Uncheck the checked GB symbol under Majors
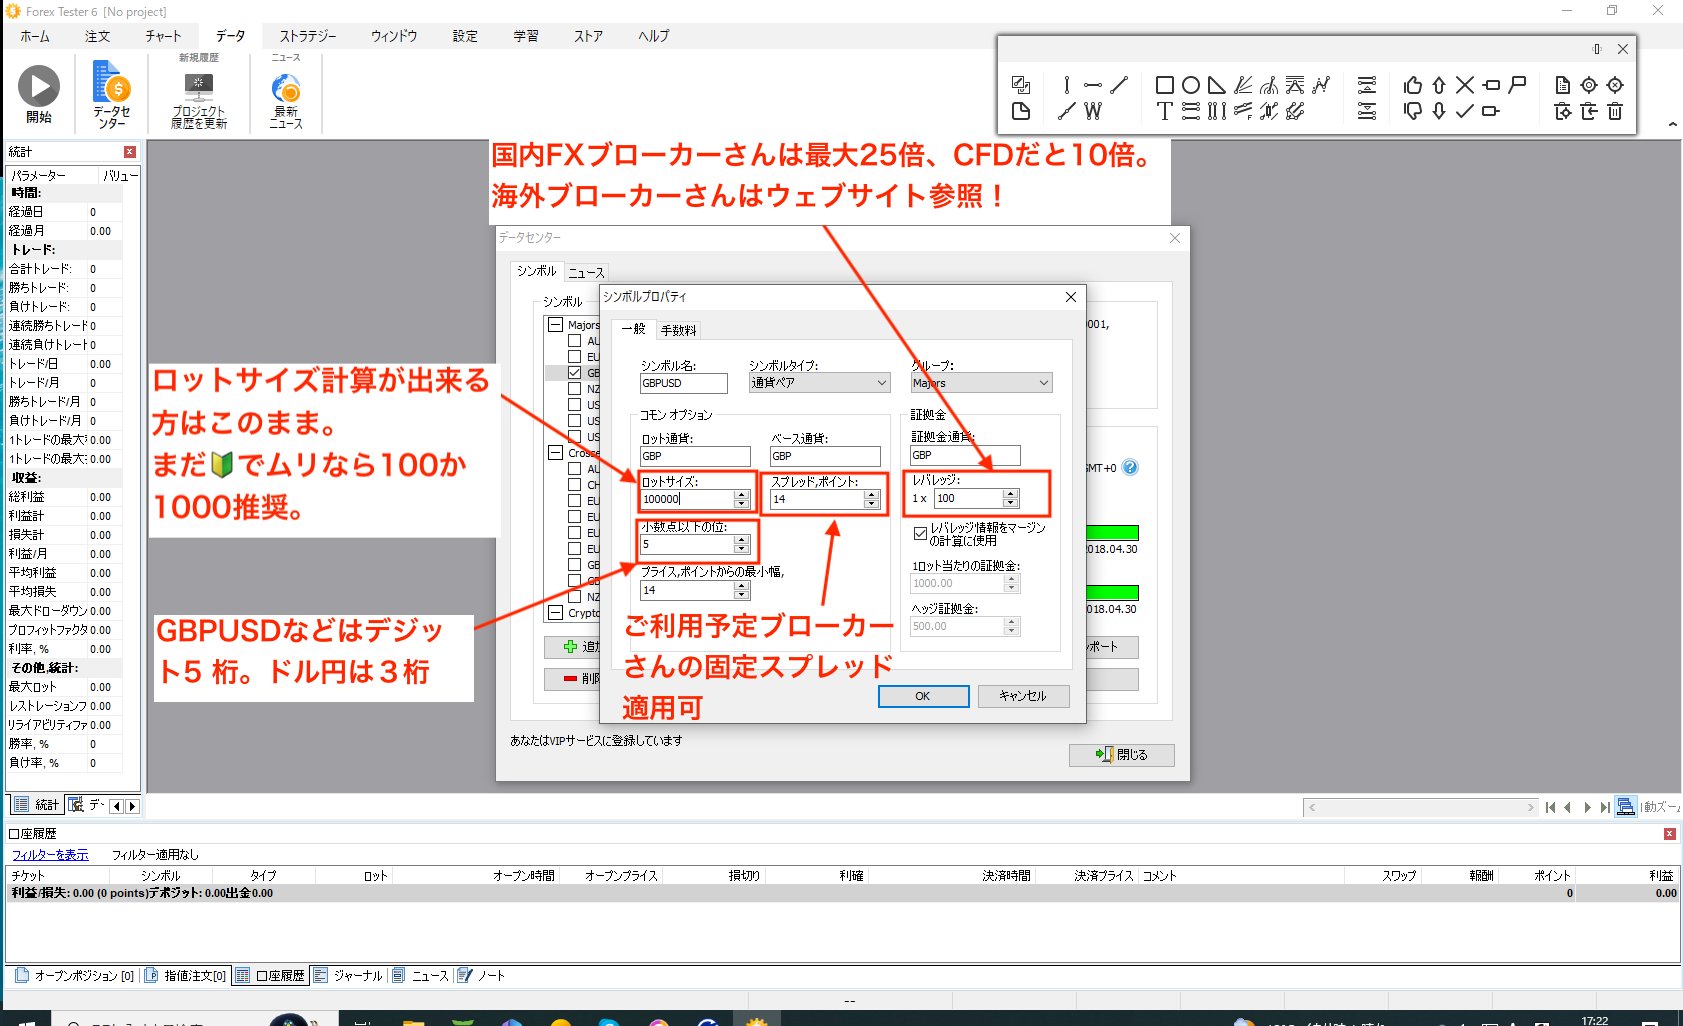Image resolution: width=1683 pixels, height=1026 pixels. [574, 373]
